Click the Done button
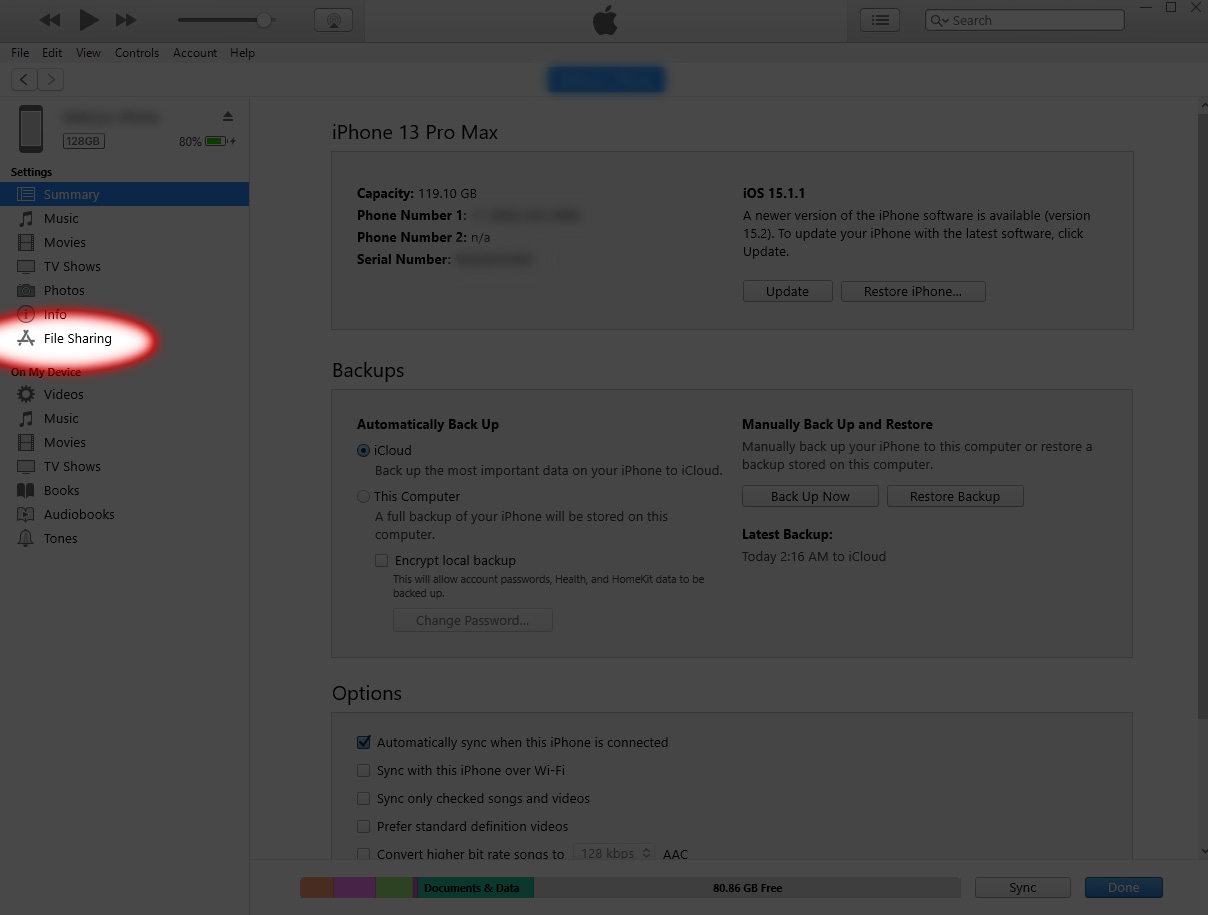Screen dimensions: 1208x915 click(1123, 888)
